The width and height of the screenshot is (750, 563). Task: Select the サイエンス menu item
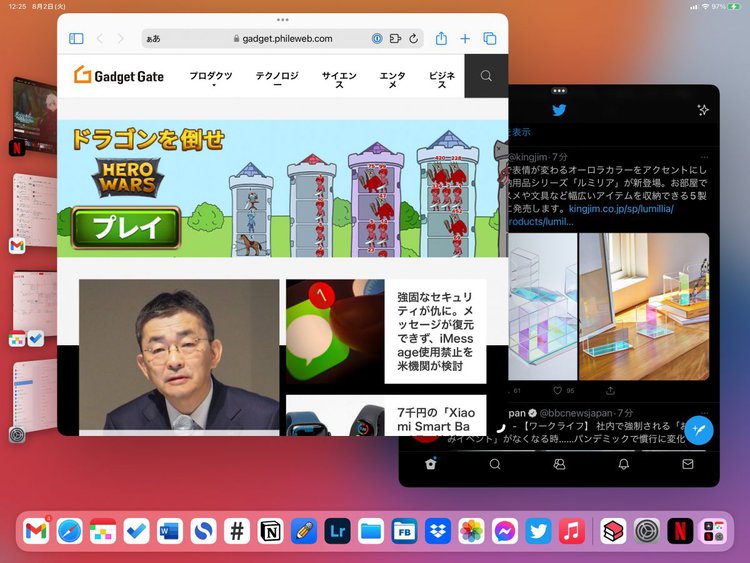tap(339, 79)
